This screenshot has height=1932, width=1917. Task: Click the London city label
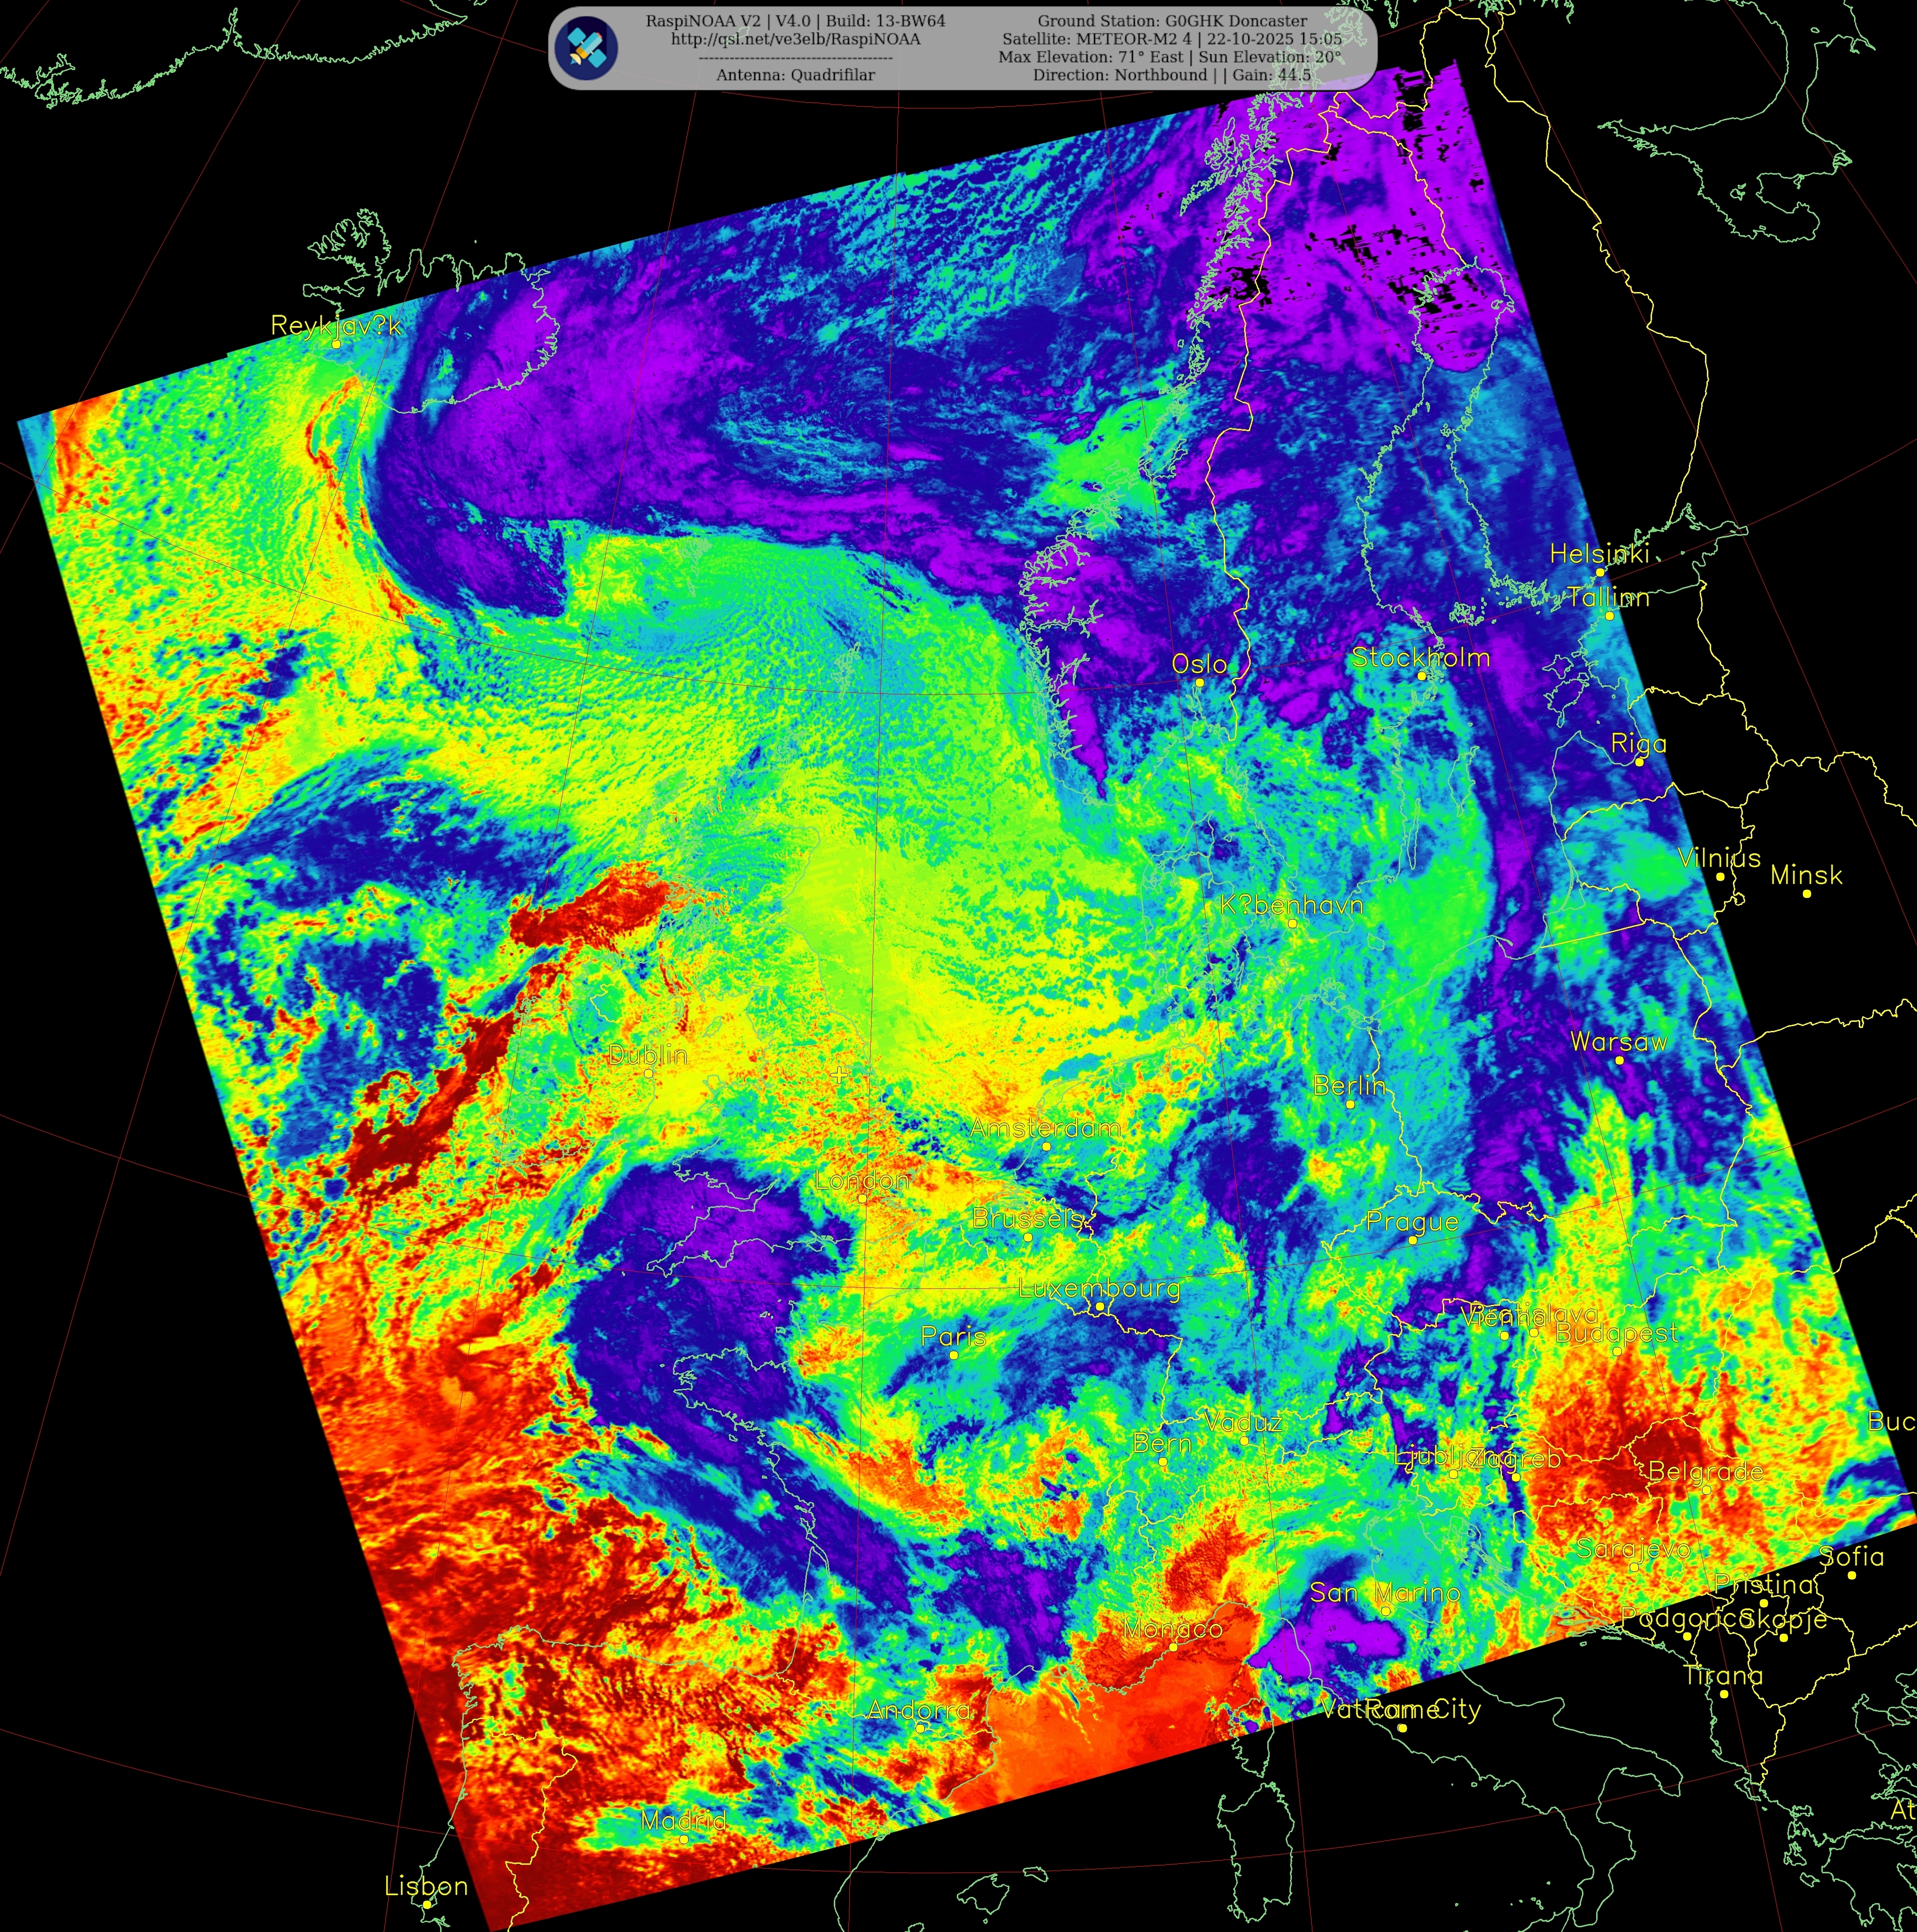click(x=862, y=1180)
